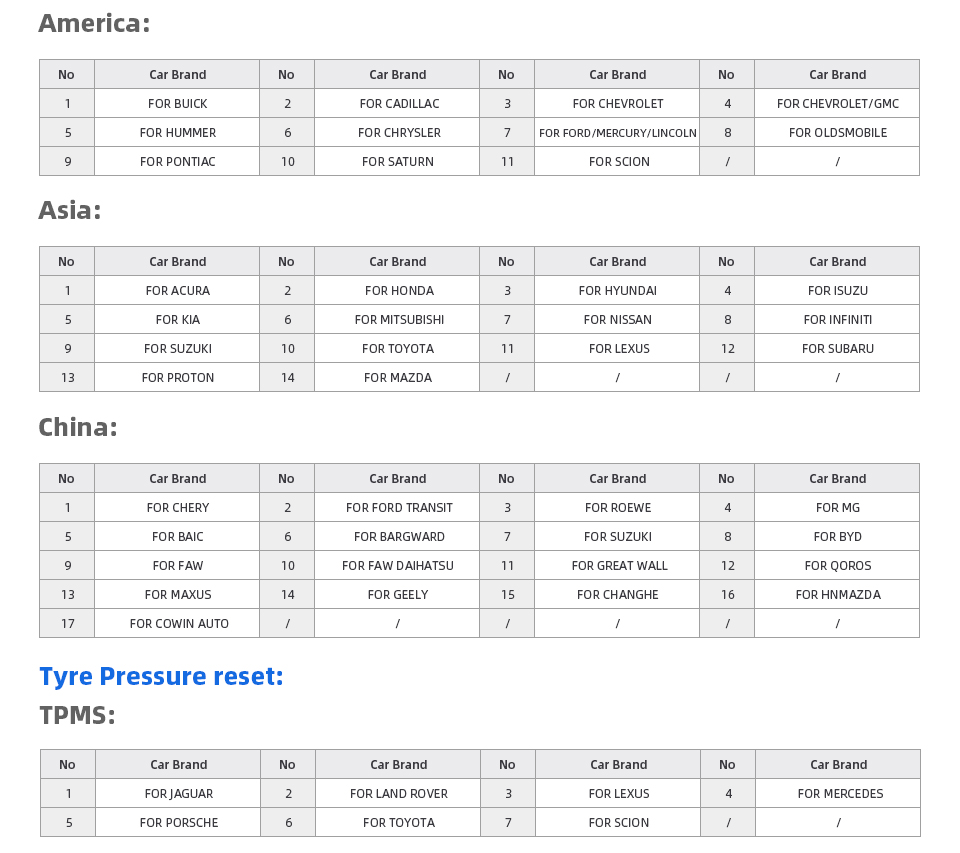The height and width of the screenshot is (853, 960).
Task: Click the China section heading
Action: (x=78, y=427)
